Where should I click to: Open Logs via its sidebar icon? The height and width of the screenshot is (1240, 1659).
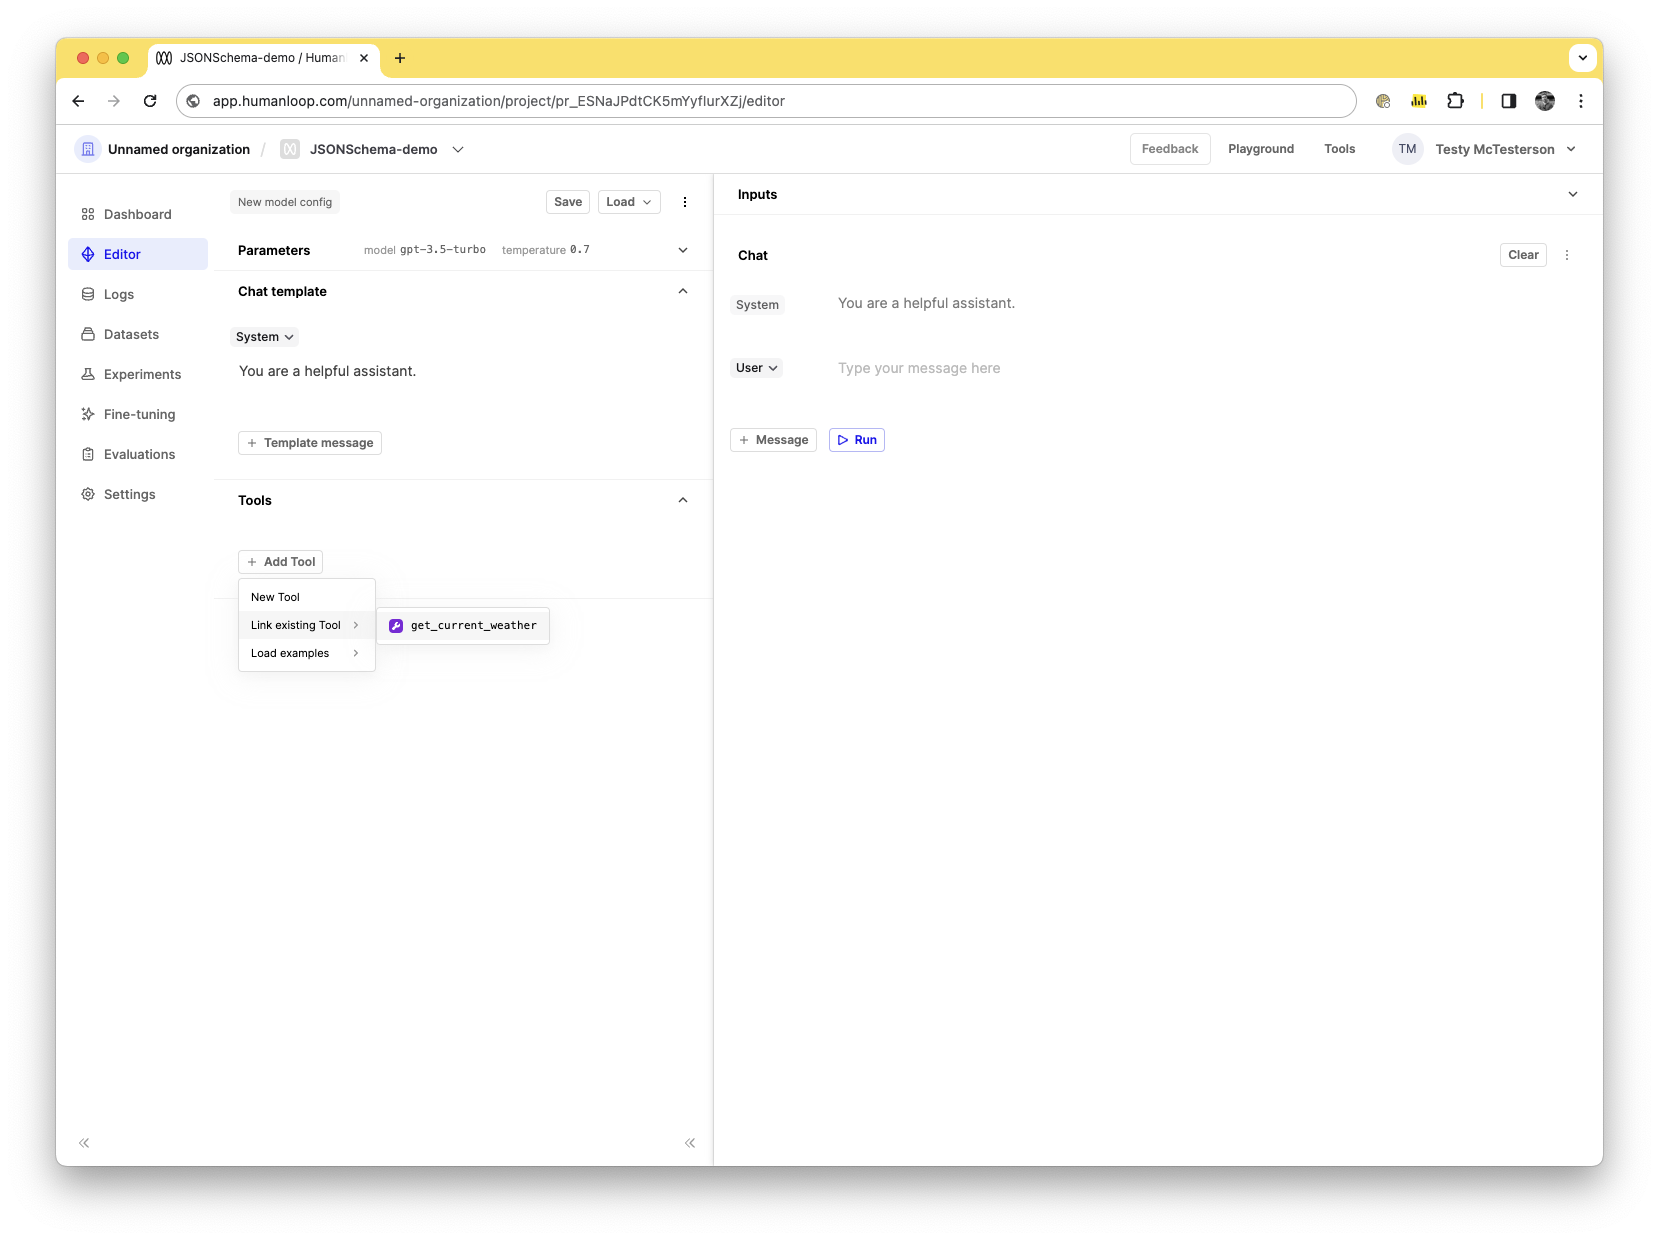coord(88,294)
